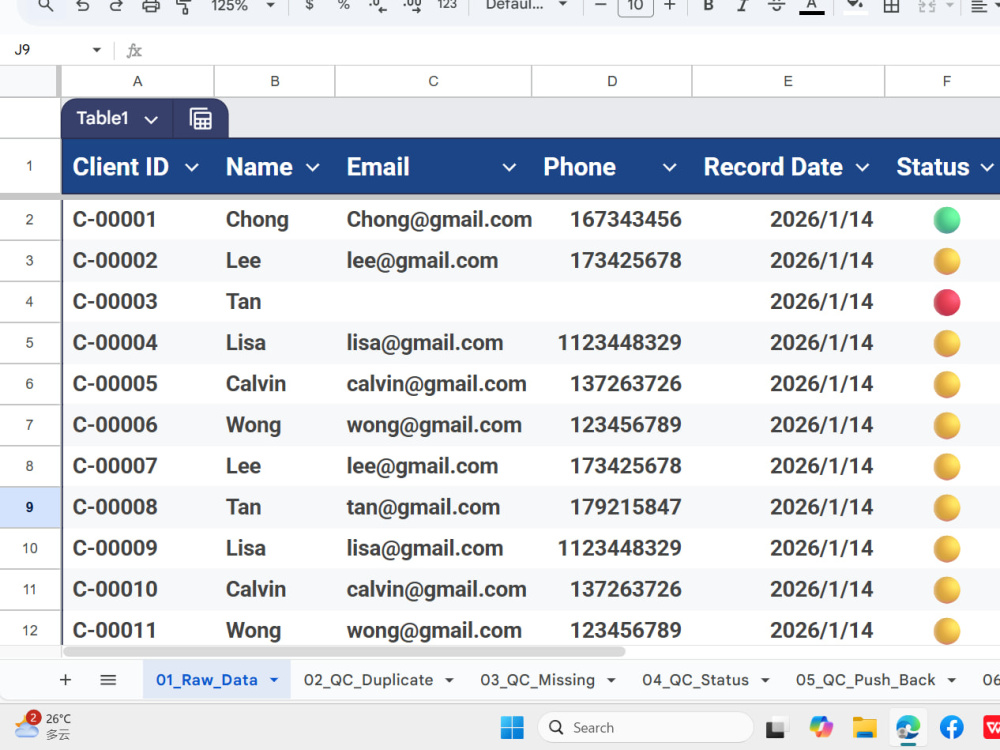This screenshot has height=750, width=1000.
Task: Click the table view calculator-grid icon
Action: pos(200,119)
